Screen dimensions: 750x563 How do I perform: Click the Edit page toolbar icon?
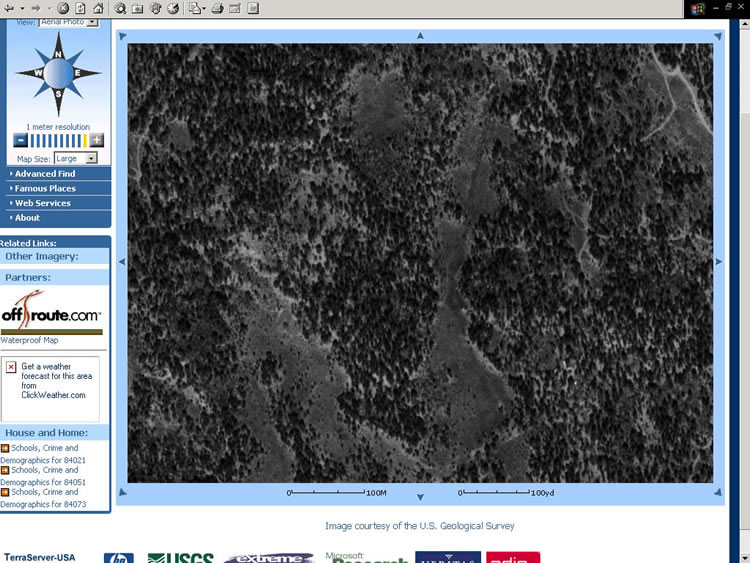(235, 8)
